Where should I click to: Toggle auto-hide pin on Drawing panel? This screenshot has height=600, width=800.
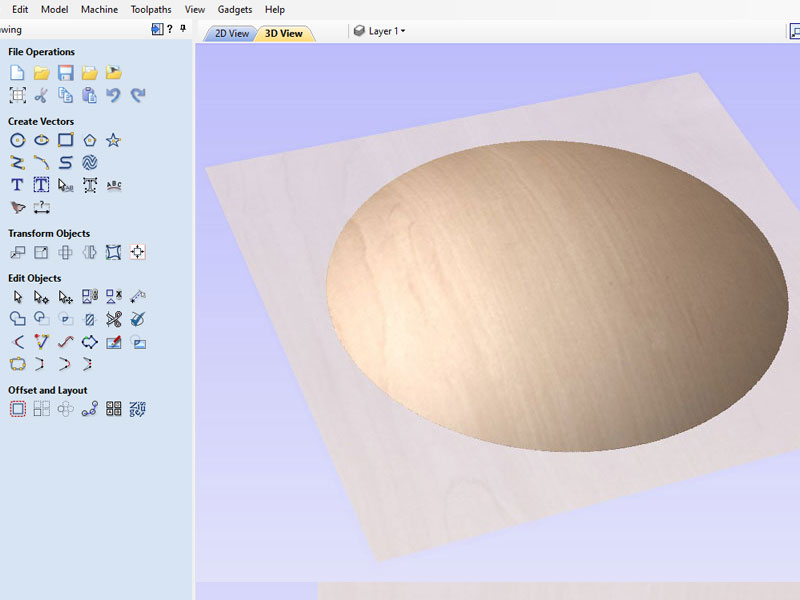click(x=183, y=29)
